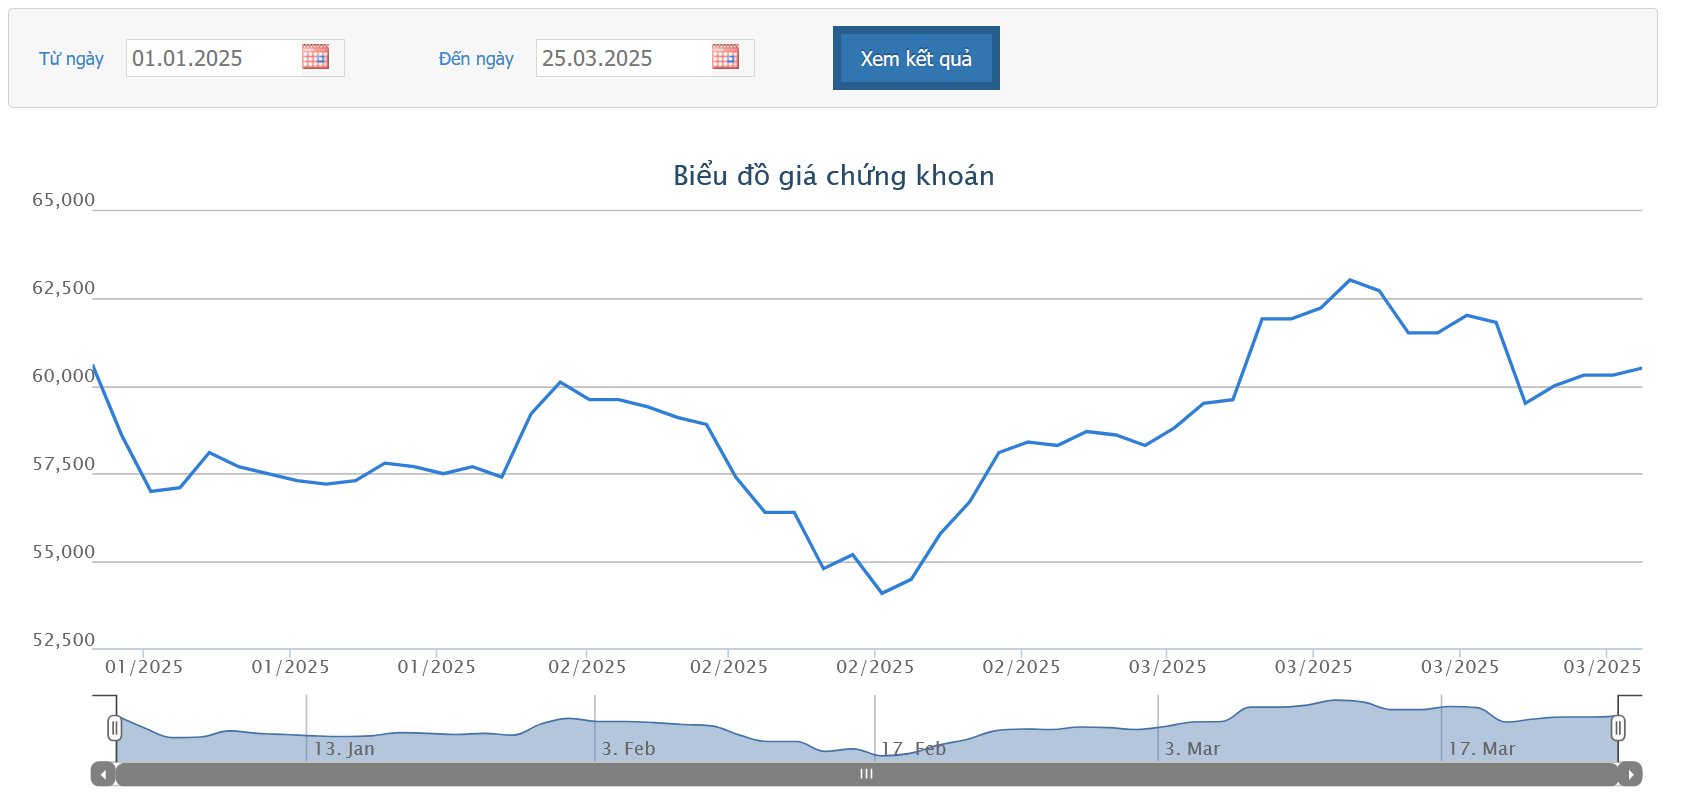This screenshot has width=1692, height=810.
Task: Click the '17. Feb' marker in navigator
Action: [913, 749]
